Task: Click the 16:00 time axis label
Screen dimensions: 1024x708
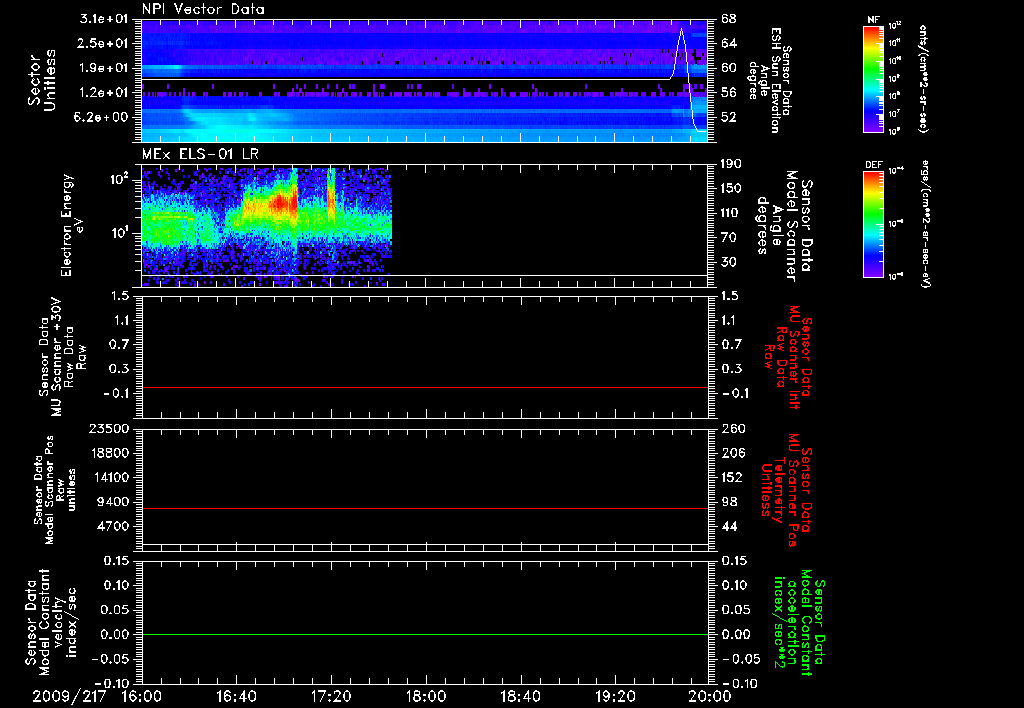Action: pos(142,696)
